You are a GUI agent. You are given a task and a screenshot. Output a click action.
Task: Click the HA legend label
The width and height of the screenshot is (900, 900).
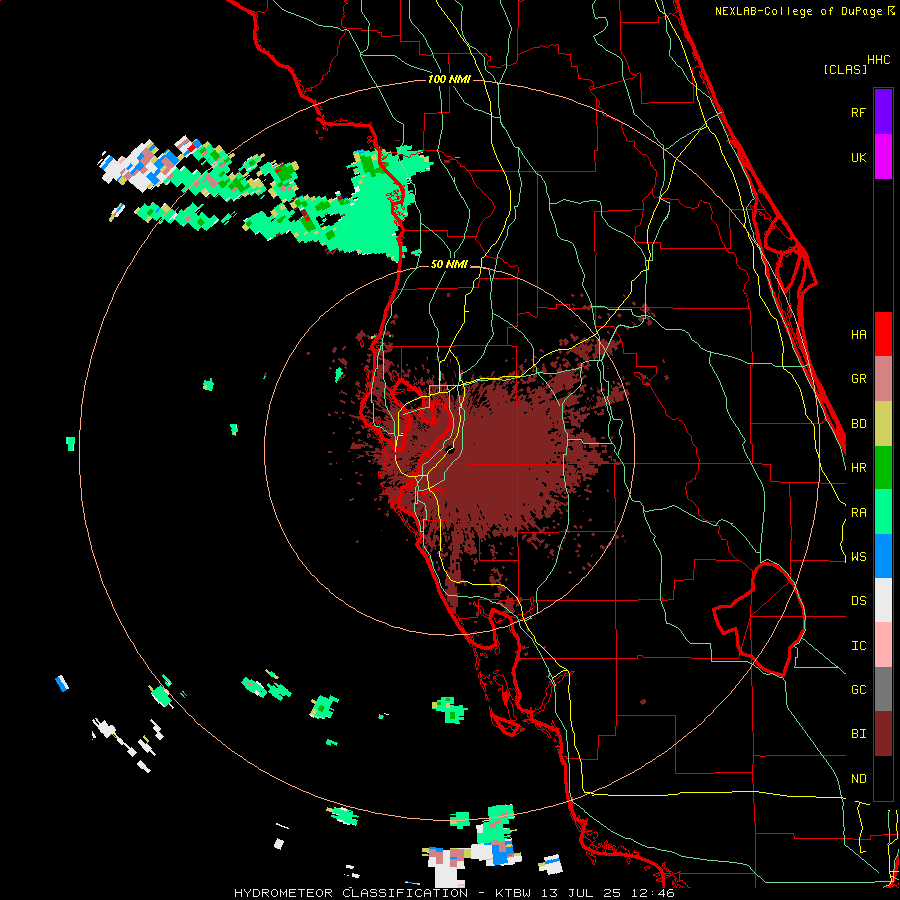[858, 335]
